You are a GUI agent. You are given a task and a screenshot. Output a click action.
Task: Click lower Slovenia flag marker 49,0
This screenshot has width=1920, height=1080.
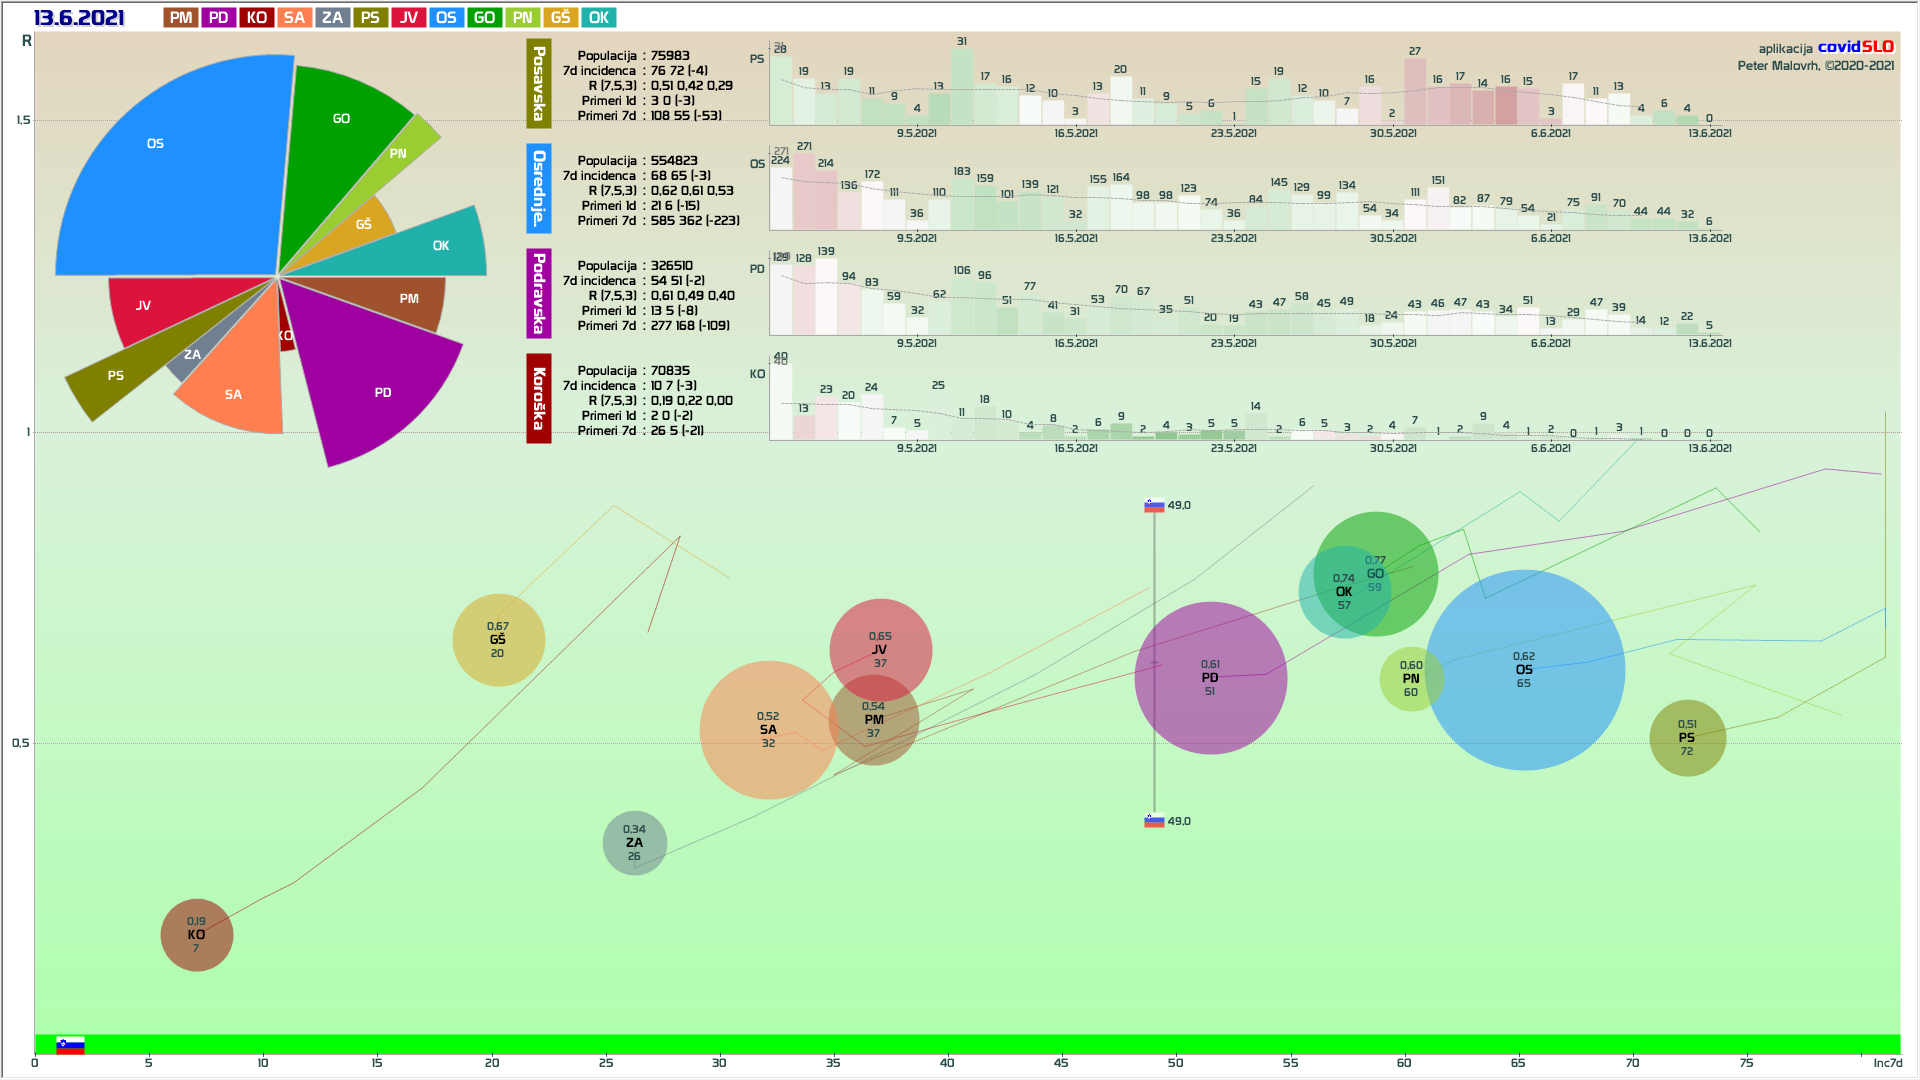coord(1154,821)
